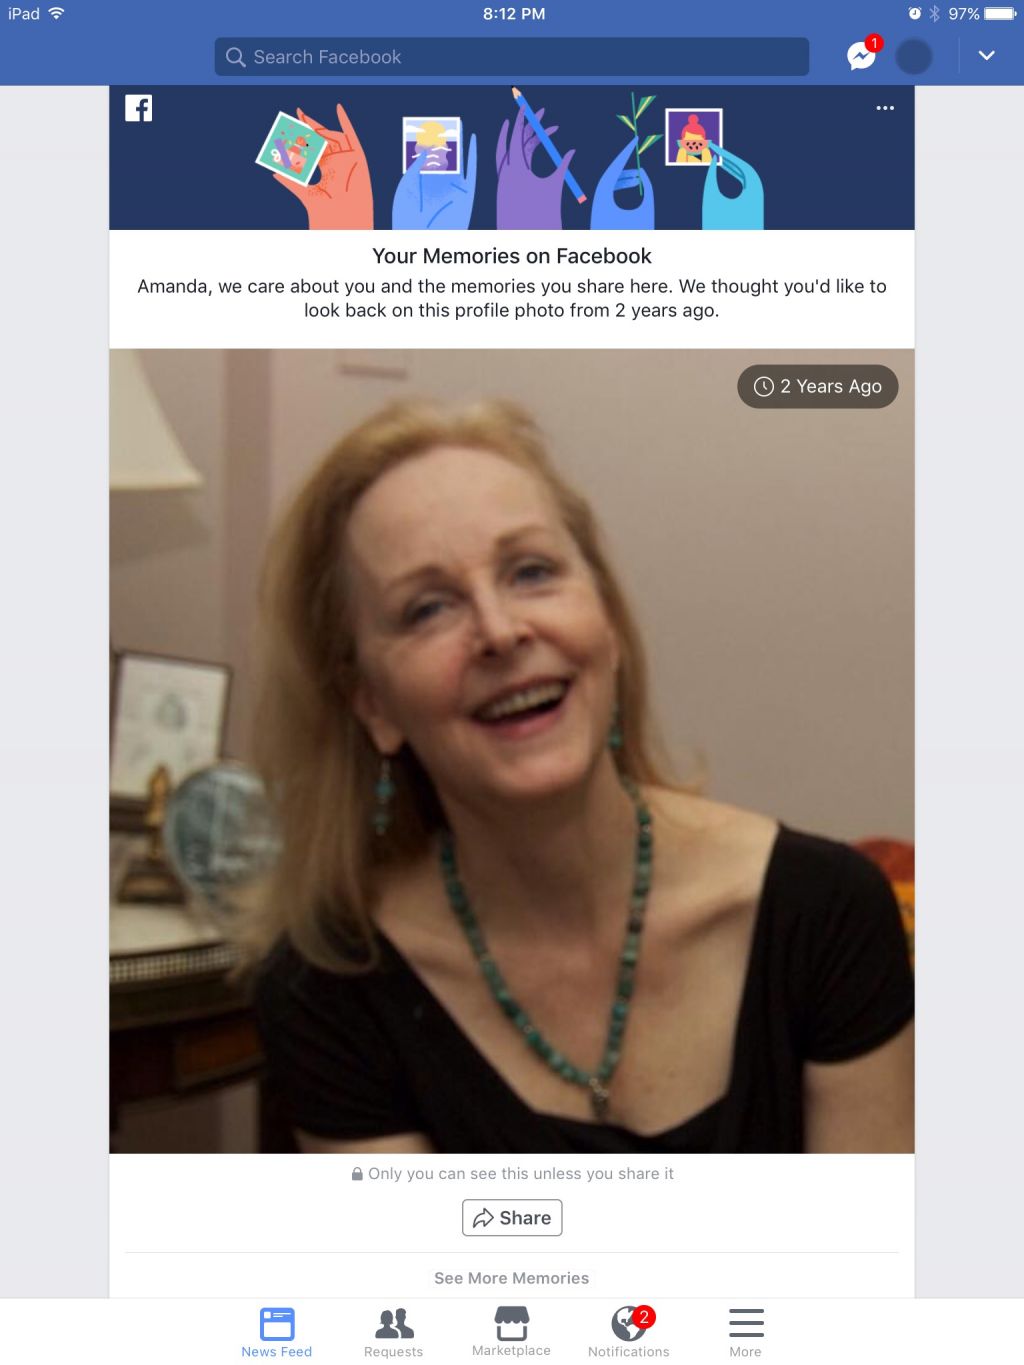This screenshot has height=1365, width=1024.
Task: View Notifications globe icon
Action: 629,1323
